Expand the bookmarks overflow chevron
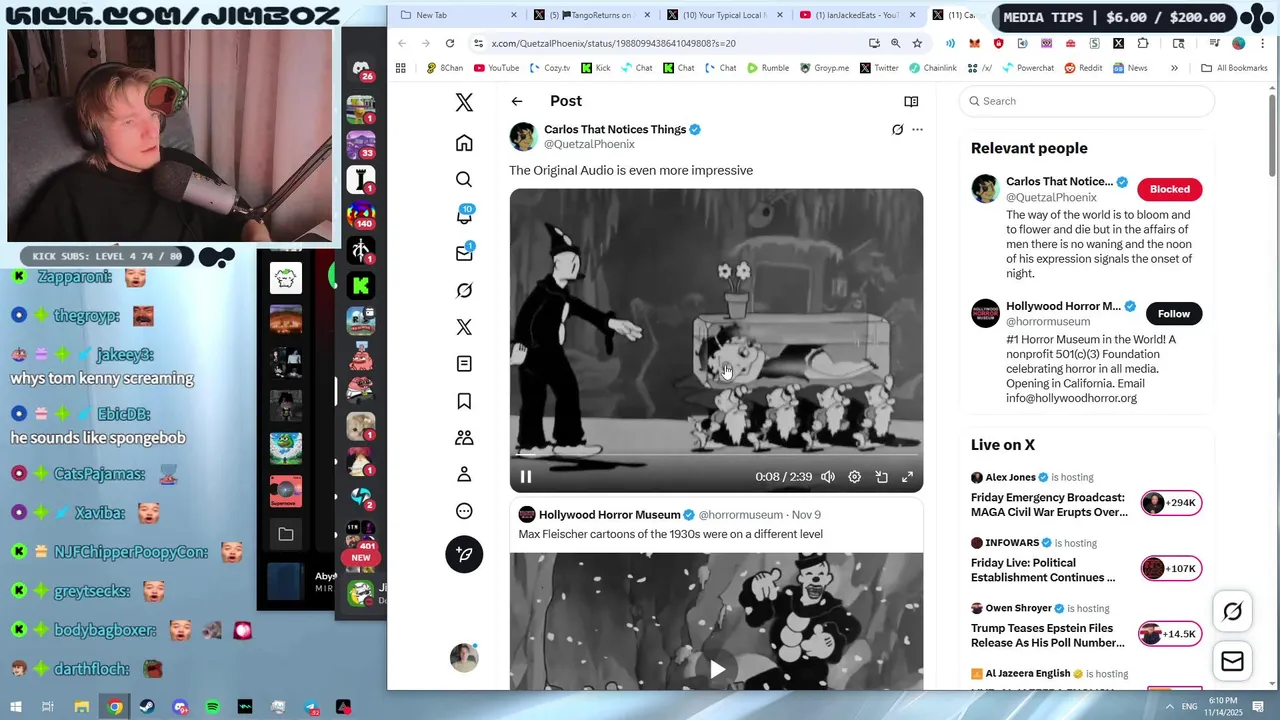Viewport: 1280px width, 720px height. [x=1174, y=68]
